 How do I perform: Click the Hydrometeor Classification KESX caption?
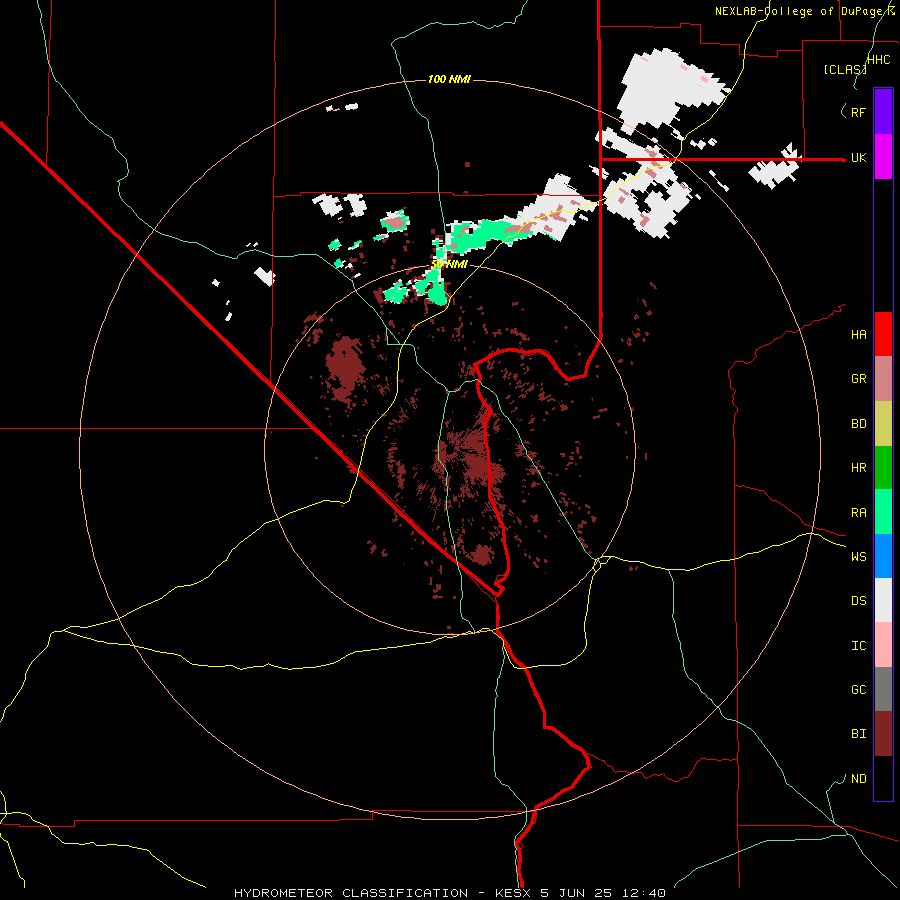point(449,893)
